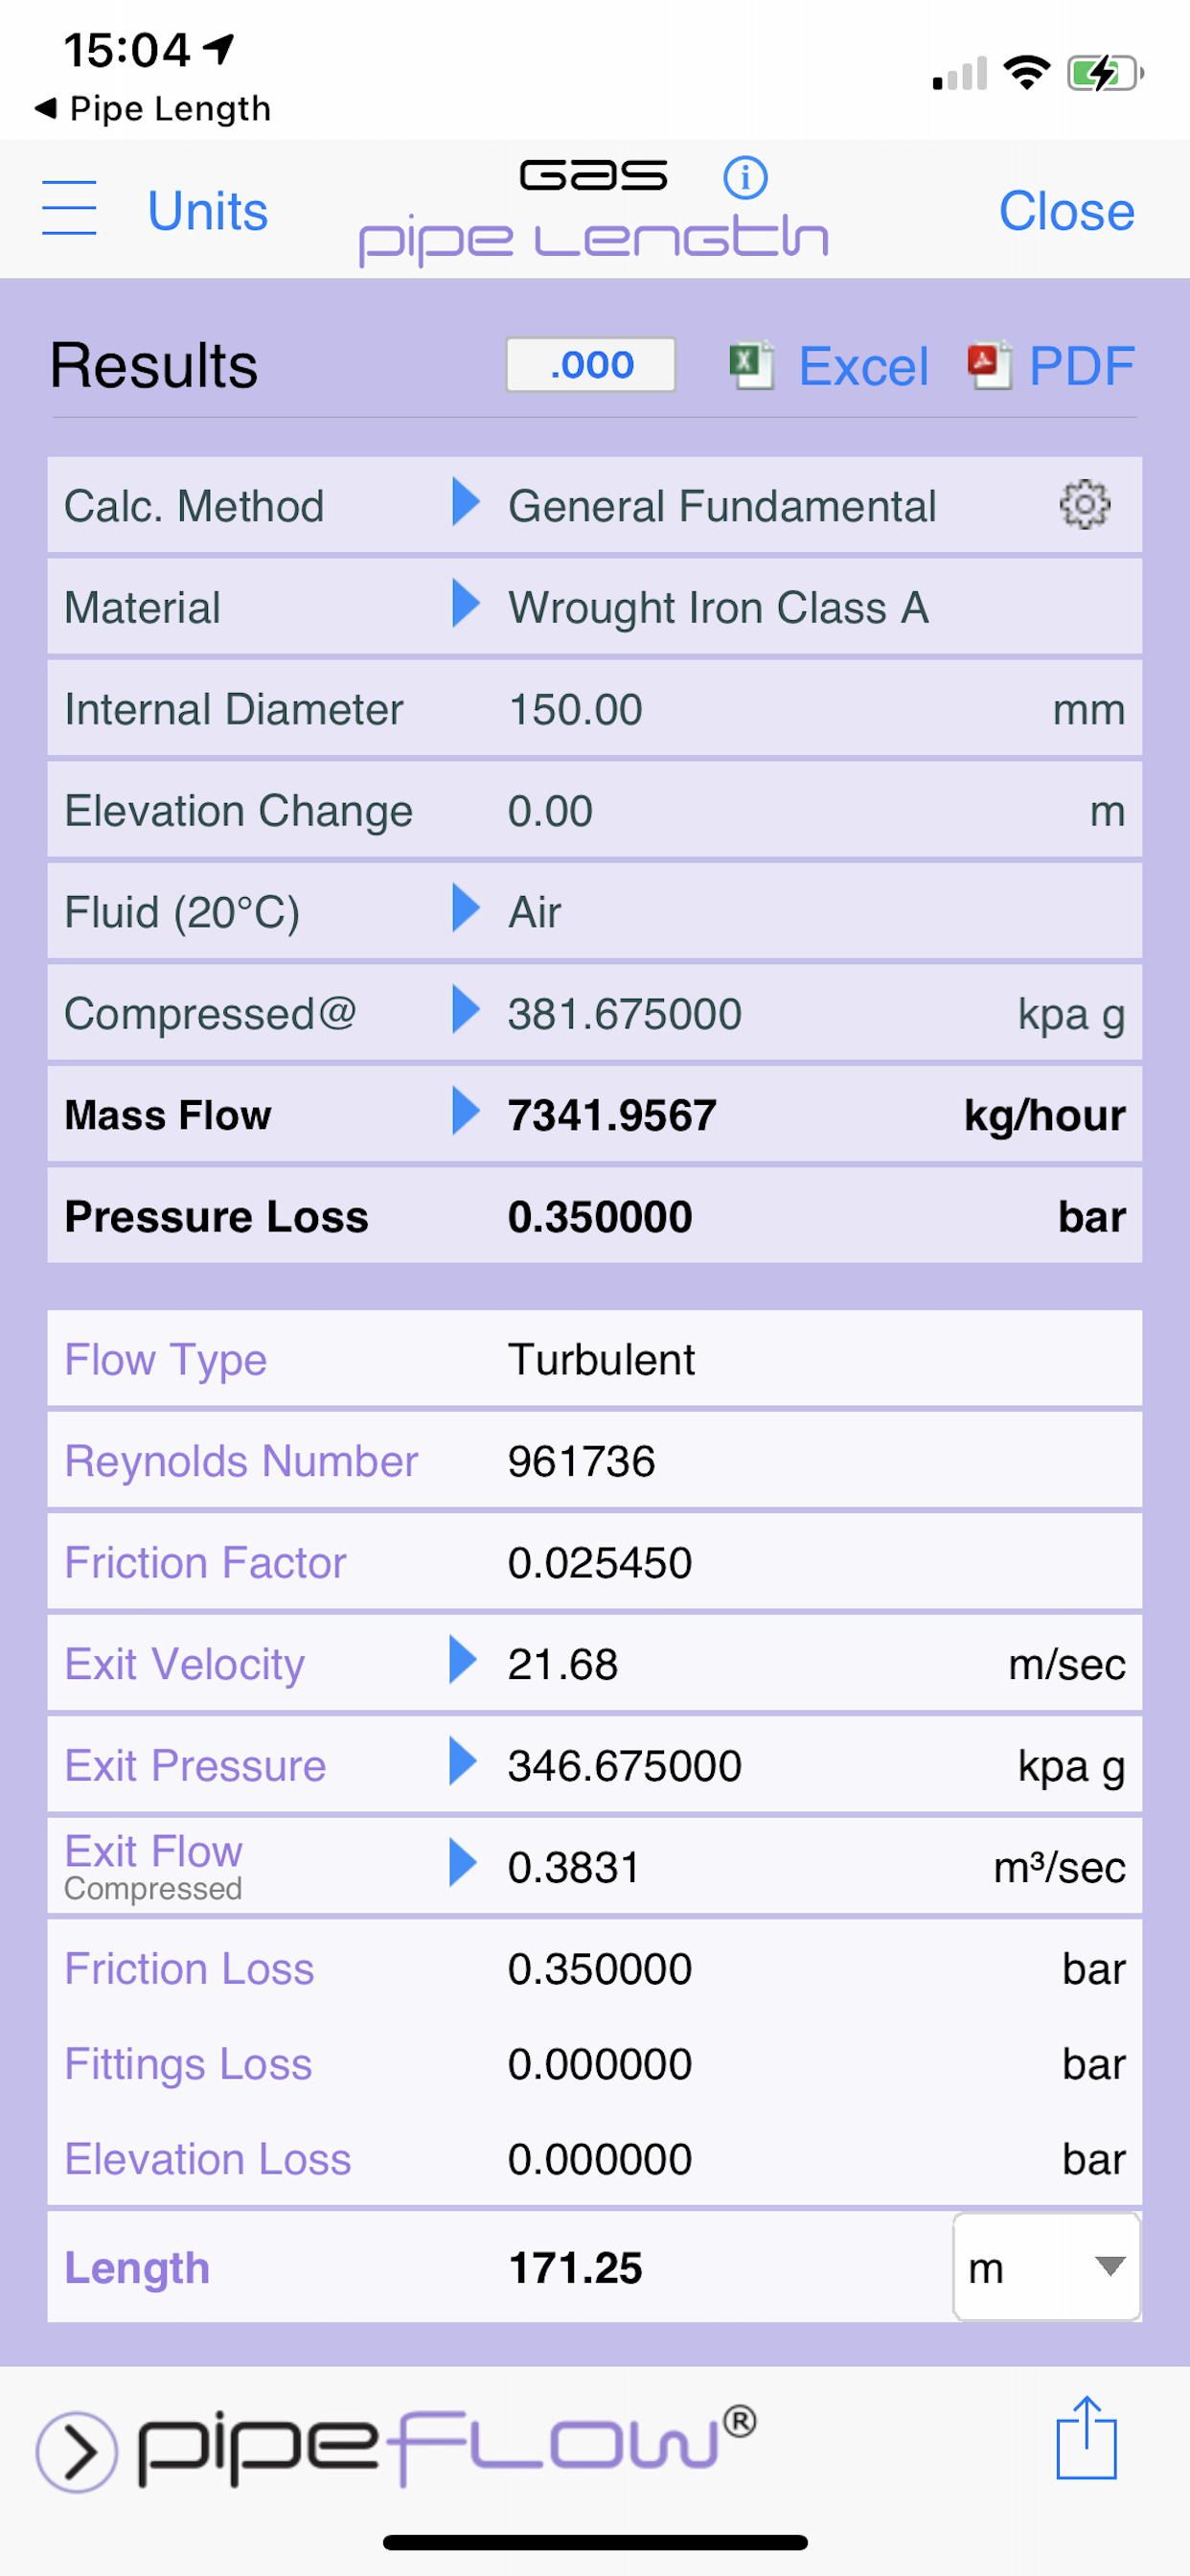Tap the Friction Factor label

pyautogui.click(x=205, y=1562)
